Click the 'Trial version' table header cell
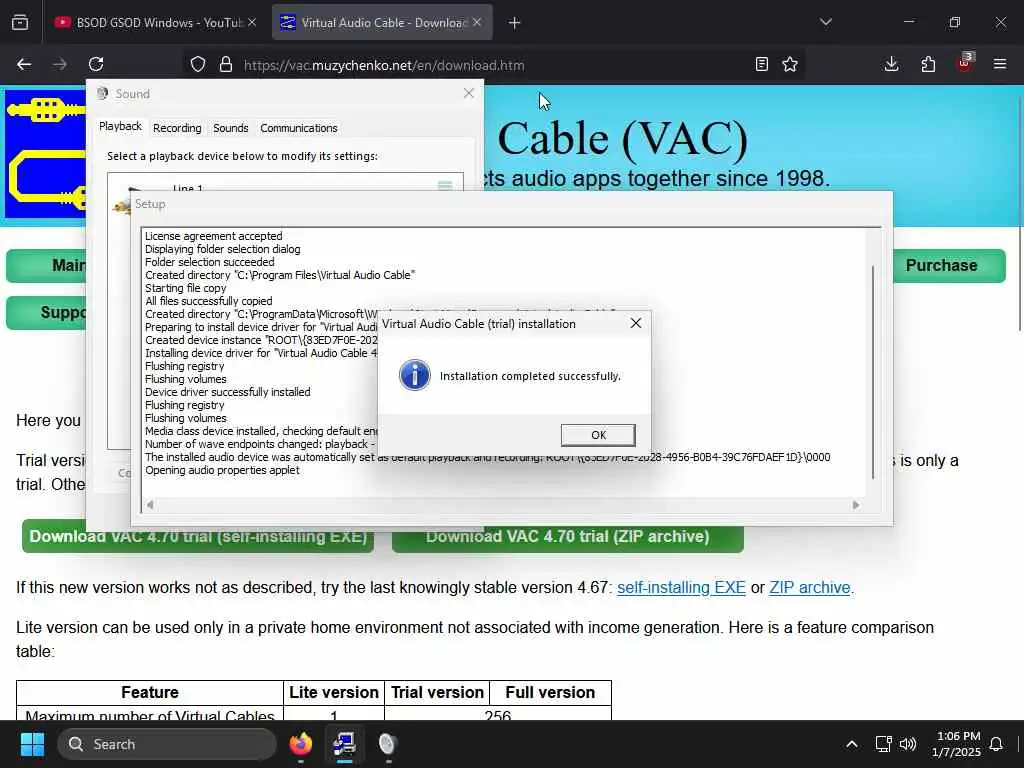The width and height of the screenshot is (1024, 768). 438,693
